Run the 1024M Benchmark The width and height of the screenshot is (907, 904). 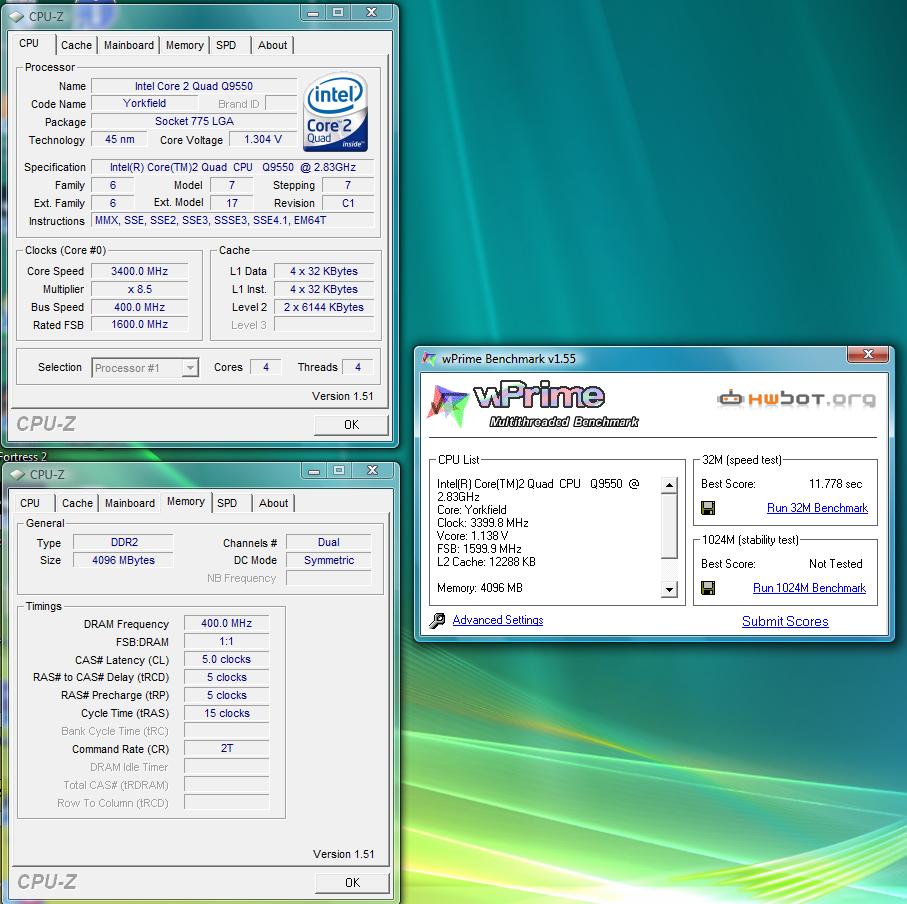coord(810,588)
